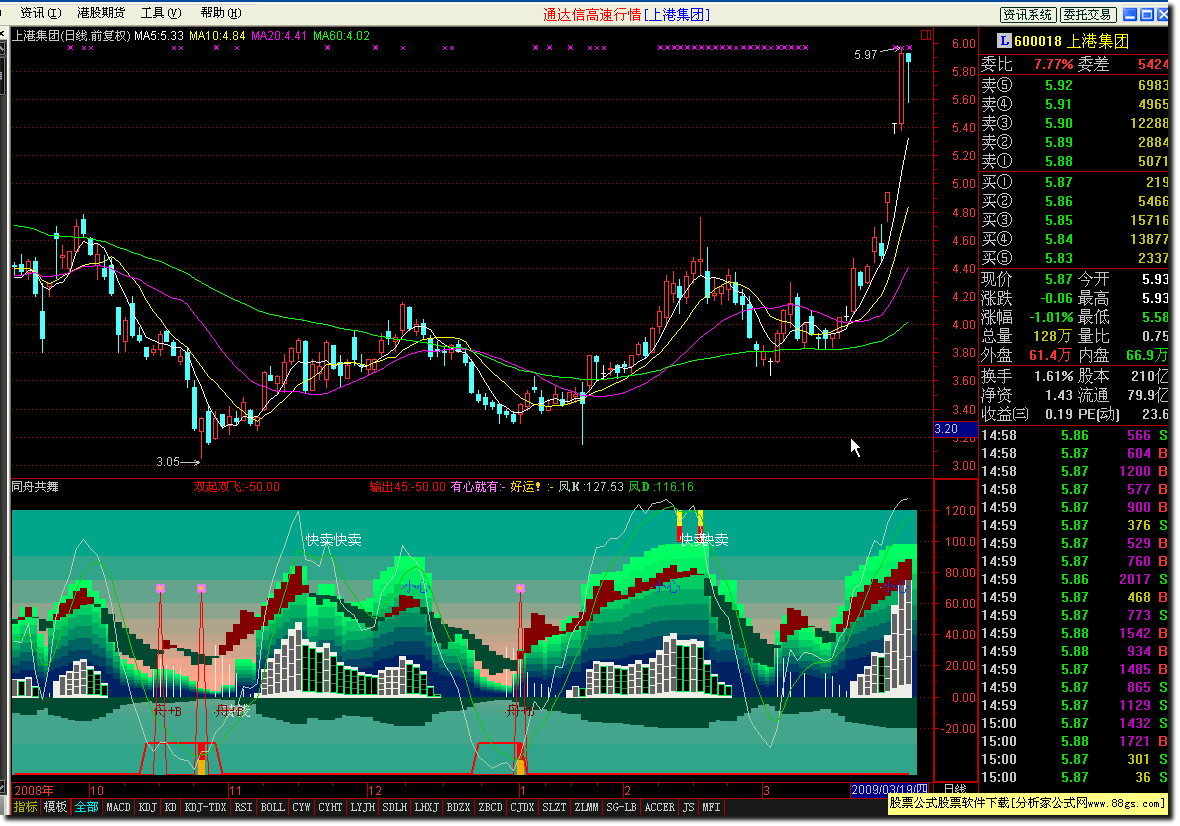The height and width of the screenshot is (826, 1180).
Task: Click the 日线 period label at the bottom right
Action: (x=955, y=789)
